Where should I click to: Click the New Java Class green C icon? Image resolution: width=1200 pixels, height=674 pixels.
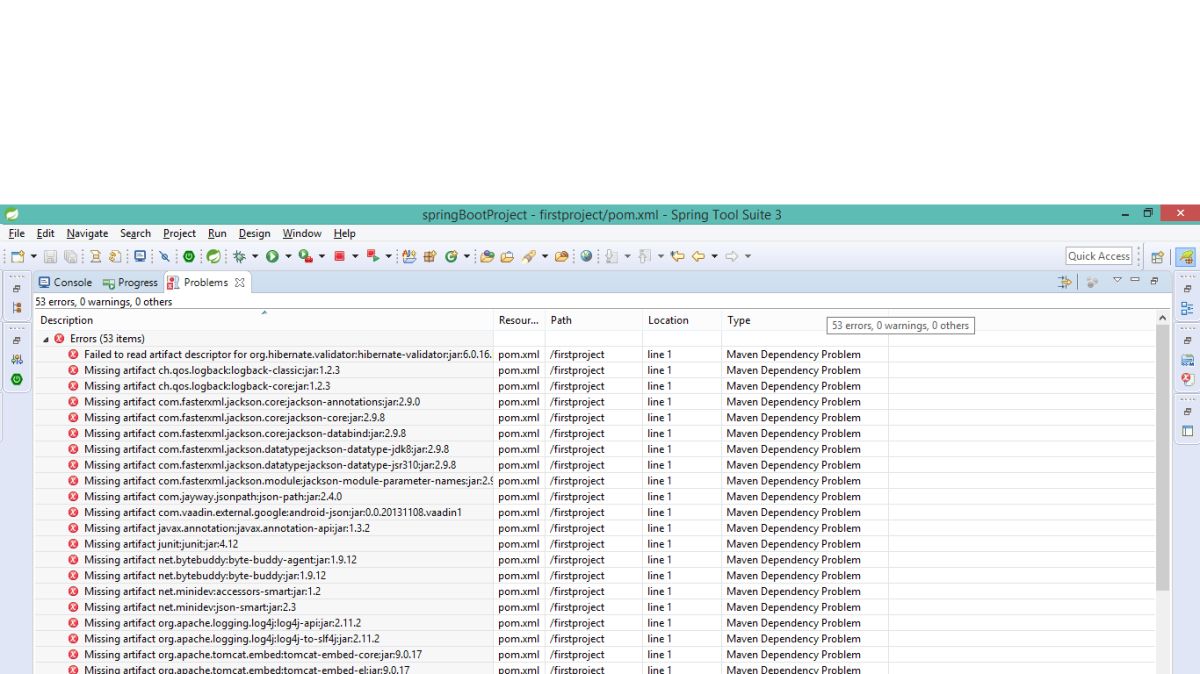pyautogui.click(x=451, y=257)
